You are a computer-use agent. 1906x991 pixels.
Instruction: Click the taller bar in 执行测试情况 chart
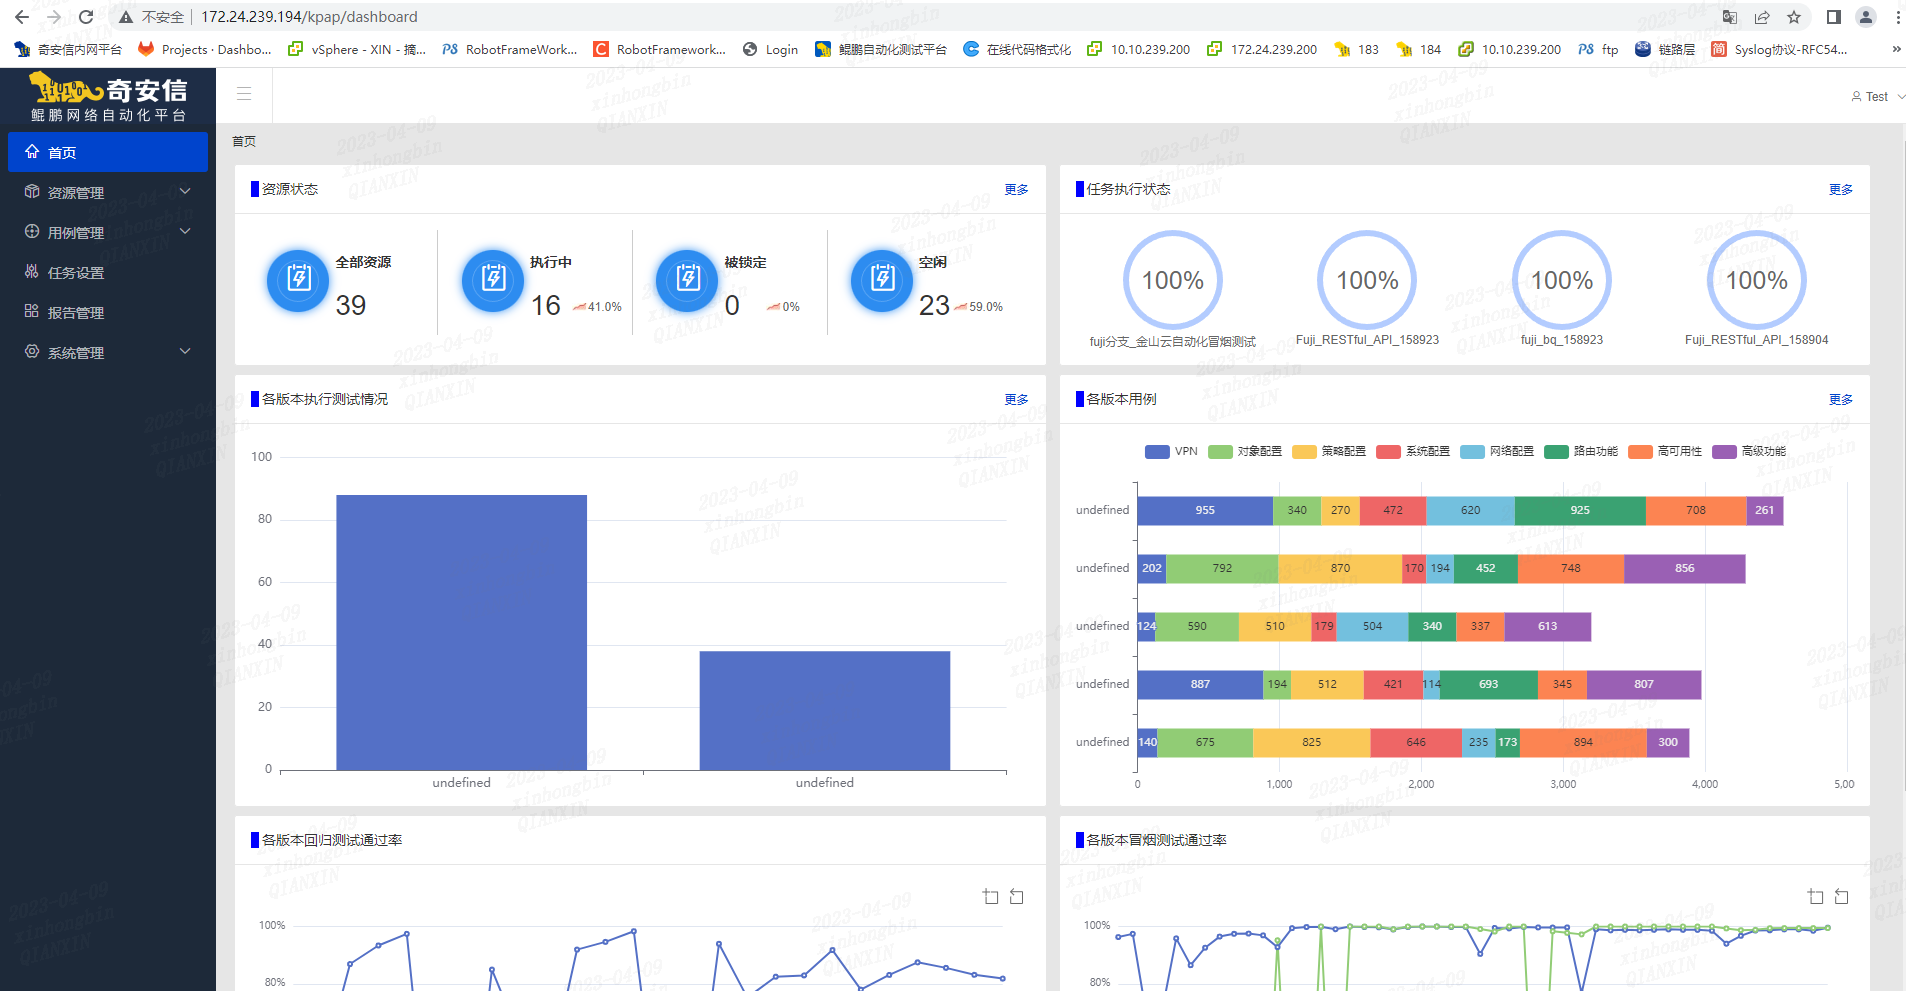pos(461,632)
